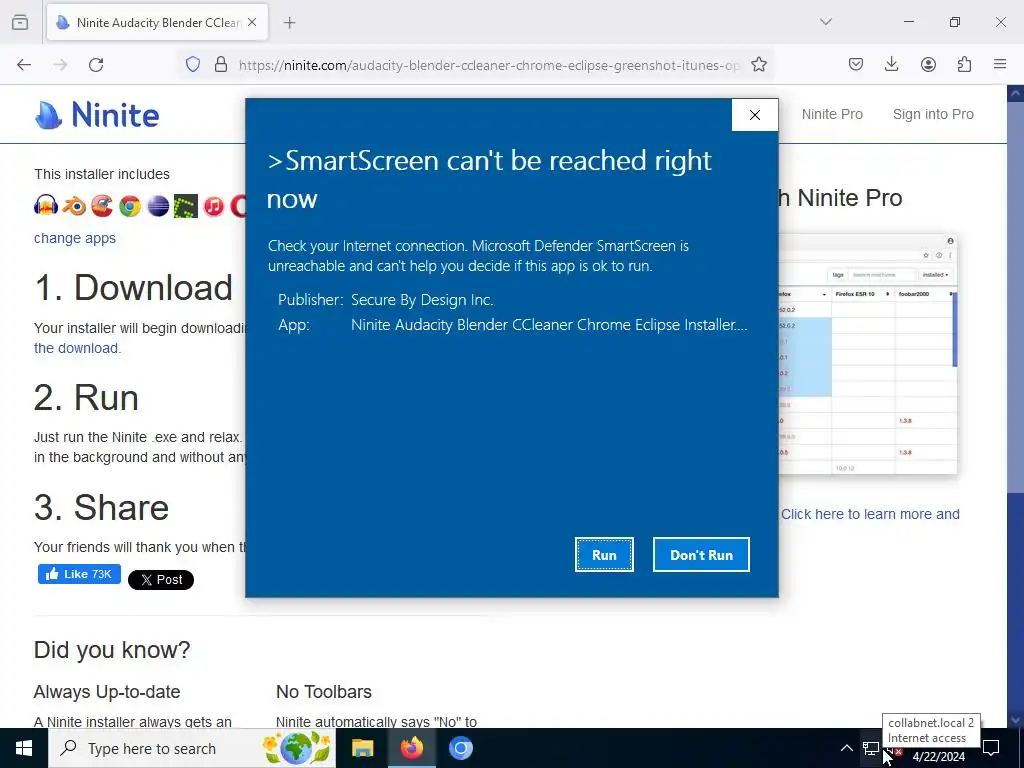Click the Greenshot app icon
The image size is (1024, 768).
tap(185, 206)
